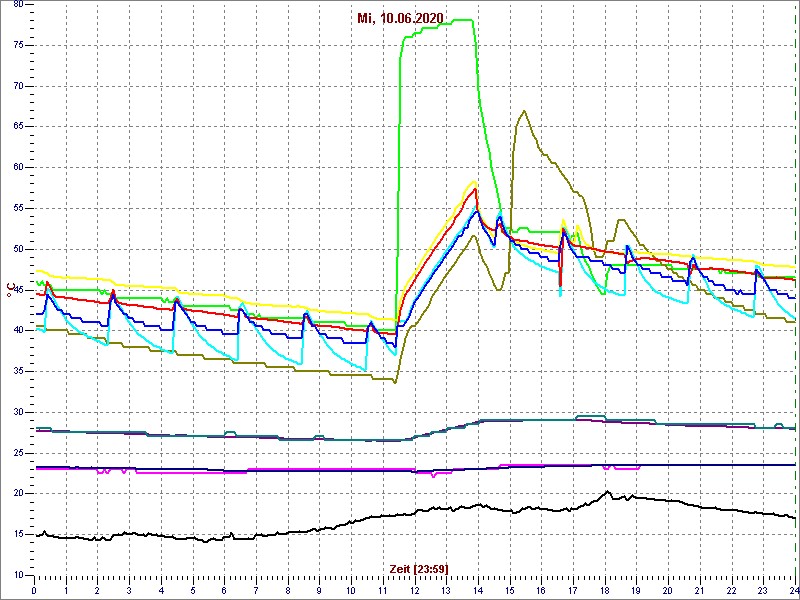Click hour '4' on the time axis

tap(161, 591)
